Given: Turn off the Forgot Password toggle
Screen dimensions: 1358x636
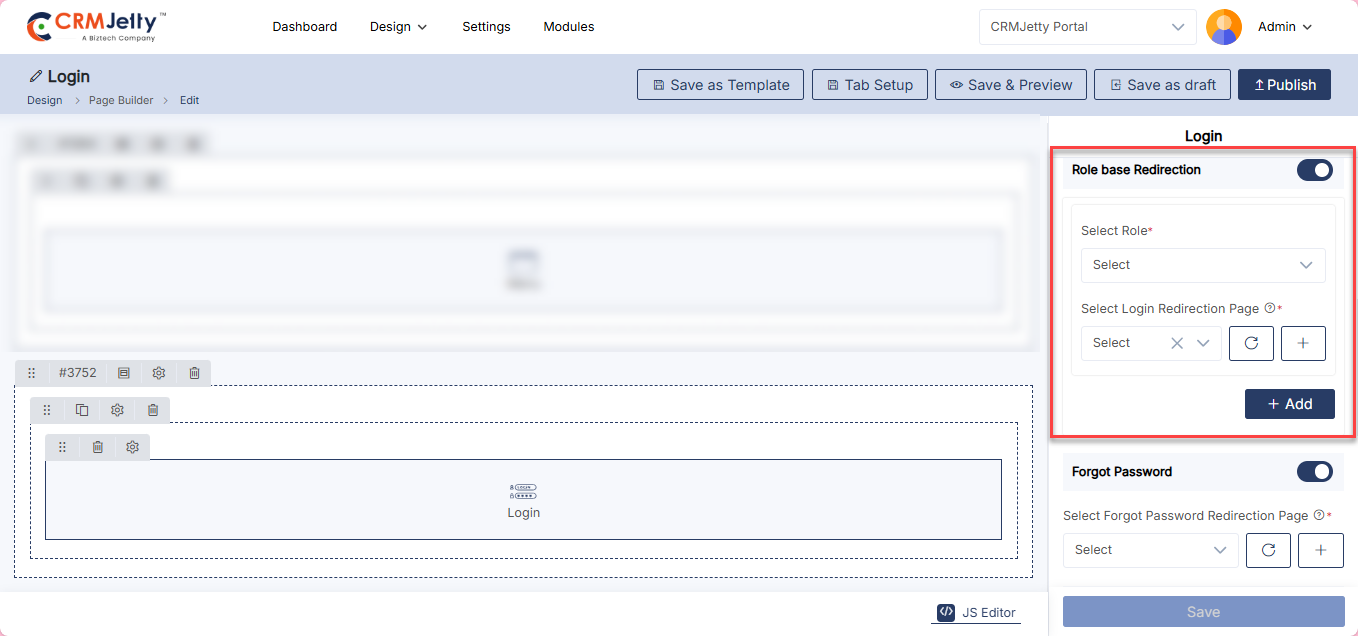Looking at the screenshot, I should click(x=1314, y=472).
